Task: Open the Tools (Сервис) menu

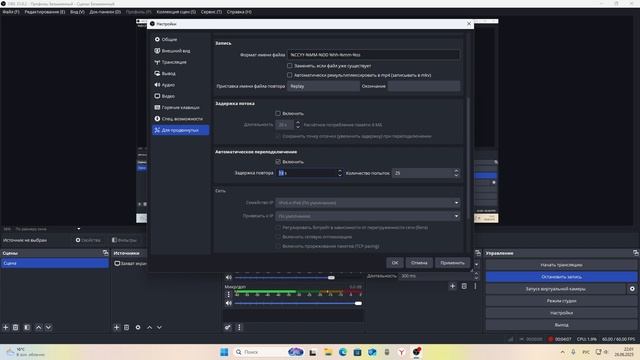Action: [x=211, y=12]
